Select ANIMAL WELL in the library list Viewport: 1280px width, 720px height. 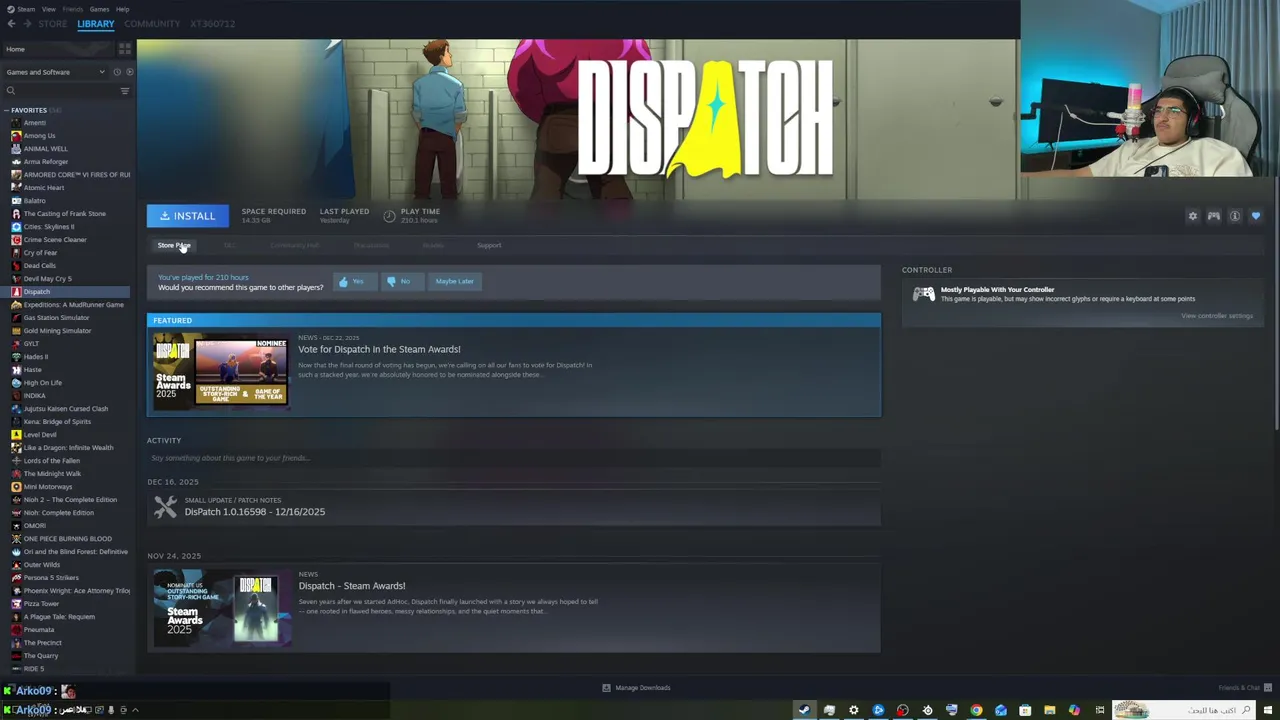click(45, 149)
